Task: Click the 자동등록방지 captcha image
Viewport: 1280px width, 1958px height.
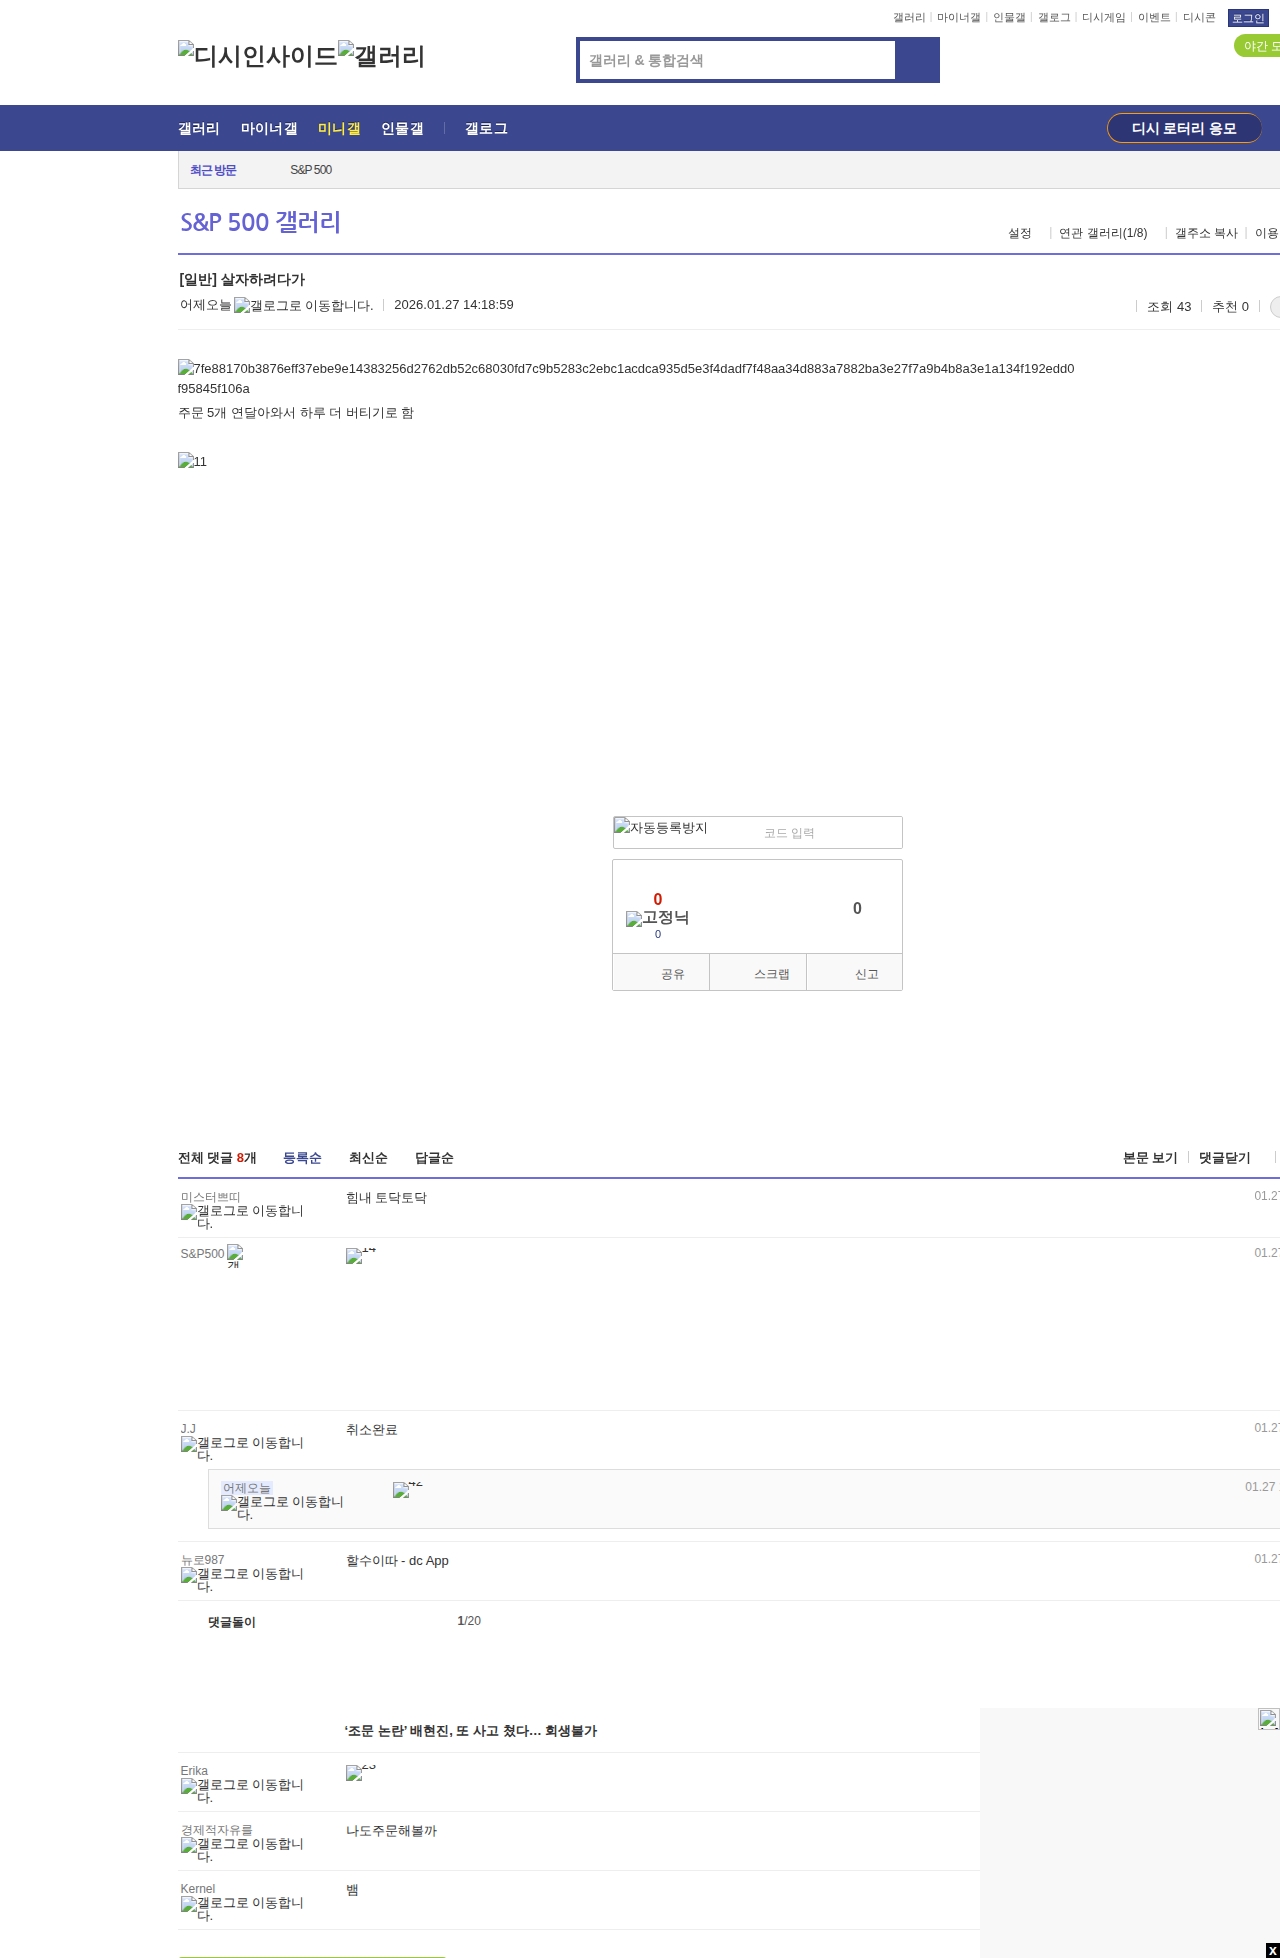Action: [x=661, y=828]
